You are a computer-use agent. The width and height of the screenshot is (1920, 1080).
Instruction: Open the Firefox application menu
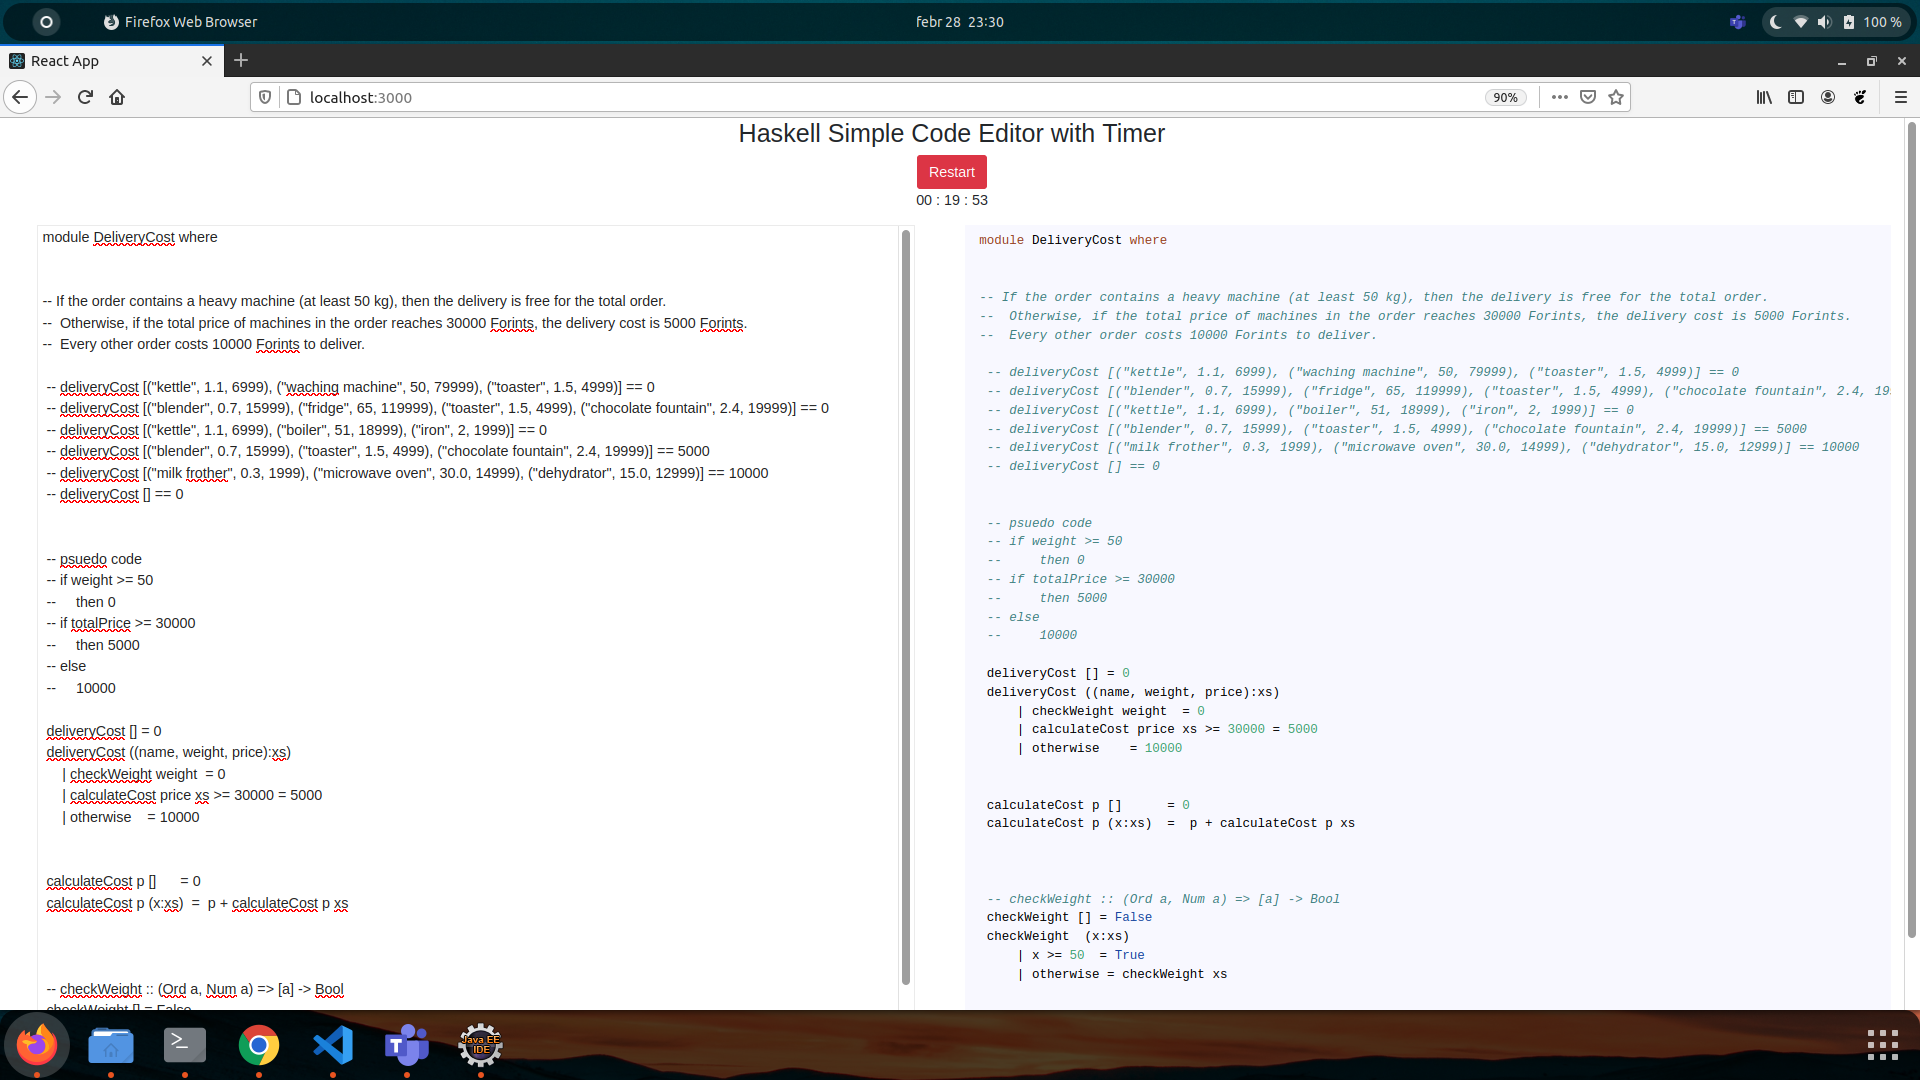click(1901, 97)
